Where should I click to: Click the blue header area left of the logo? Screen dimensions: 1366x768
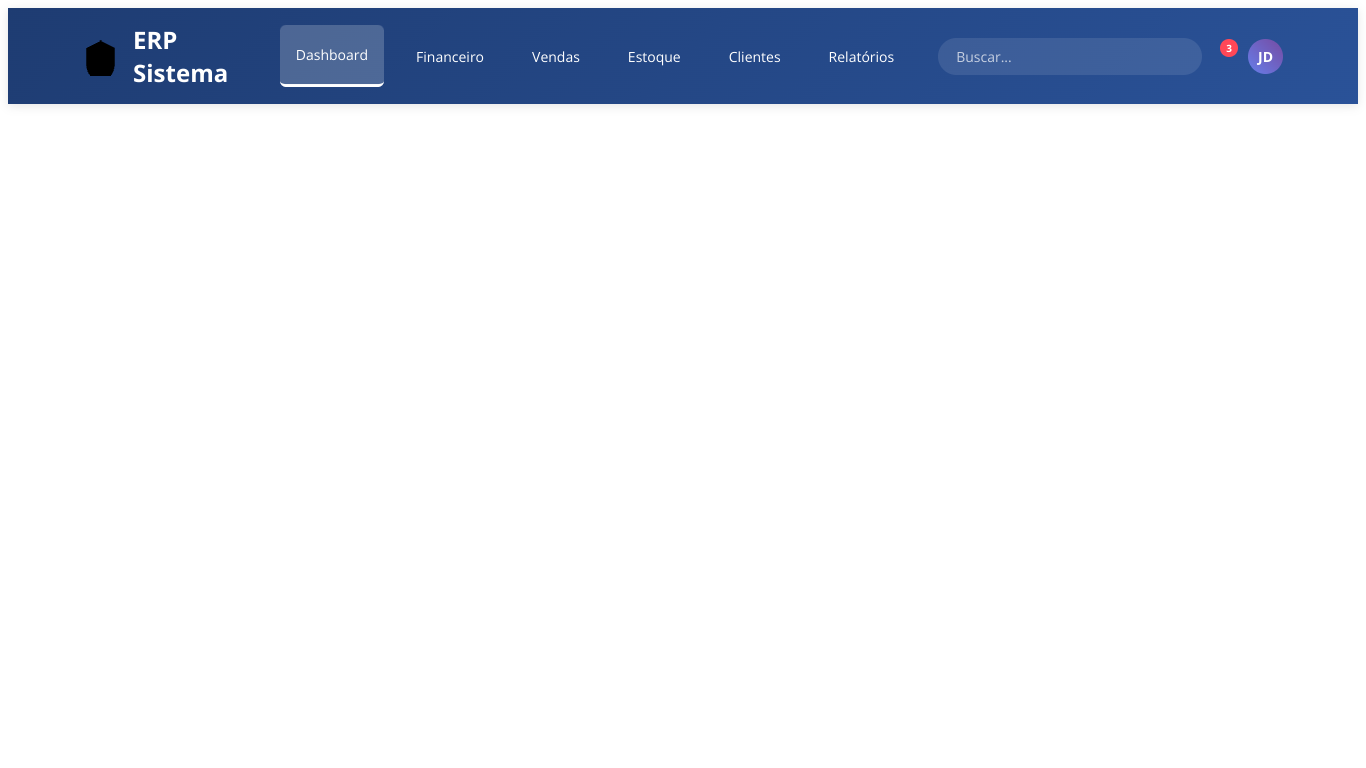click(x=45, y=57)
